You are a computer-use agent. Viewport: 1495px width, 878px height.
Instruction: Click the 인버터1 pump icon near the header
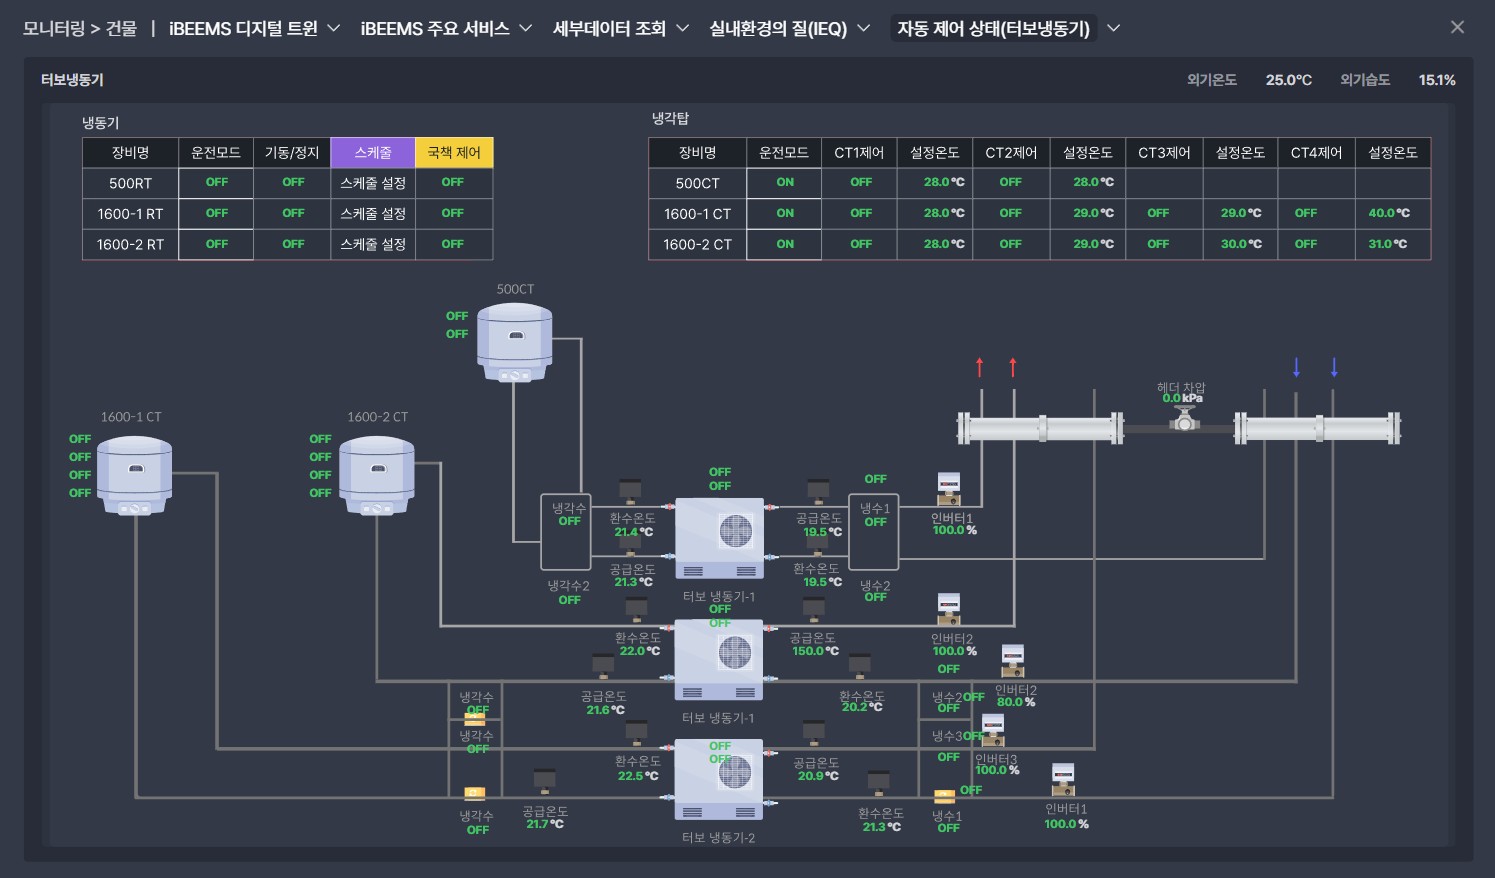[948, 489]
